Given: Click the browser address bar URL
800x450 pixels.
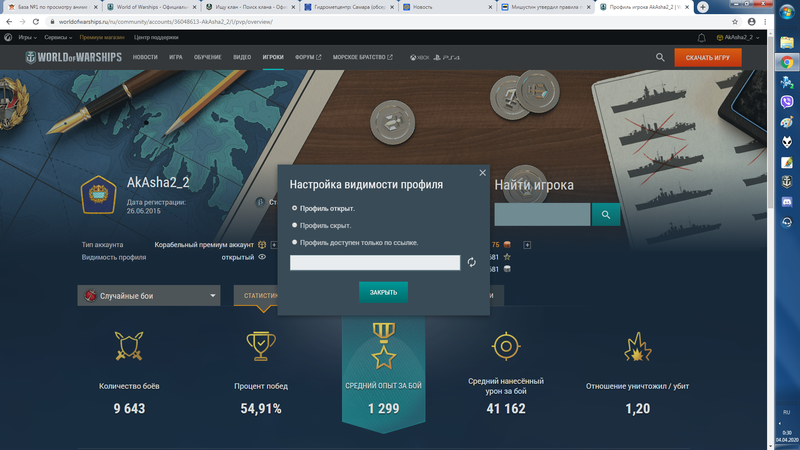Looking at the screenshot, I should (x=166, y=22).
